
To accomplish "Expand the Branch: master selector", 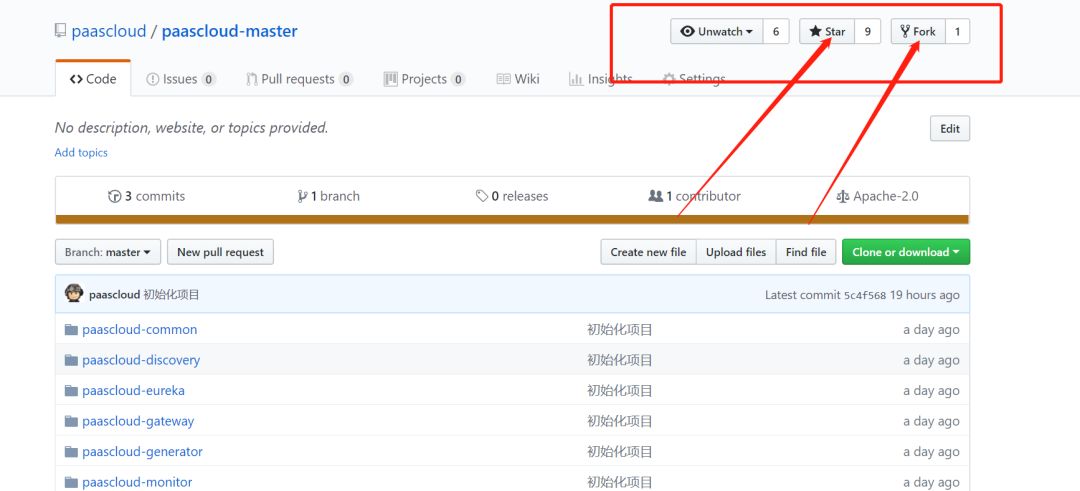I will point(107,253).
